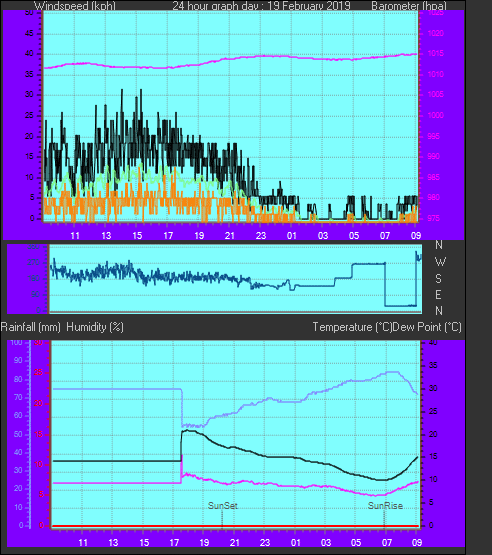Click hour 01 on wind graph axis
Screen dimensions: 492x555
(292, 236)
